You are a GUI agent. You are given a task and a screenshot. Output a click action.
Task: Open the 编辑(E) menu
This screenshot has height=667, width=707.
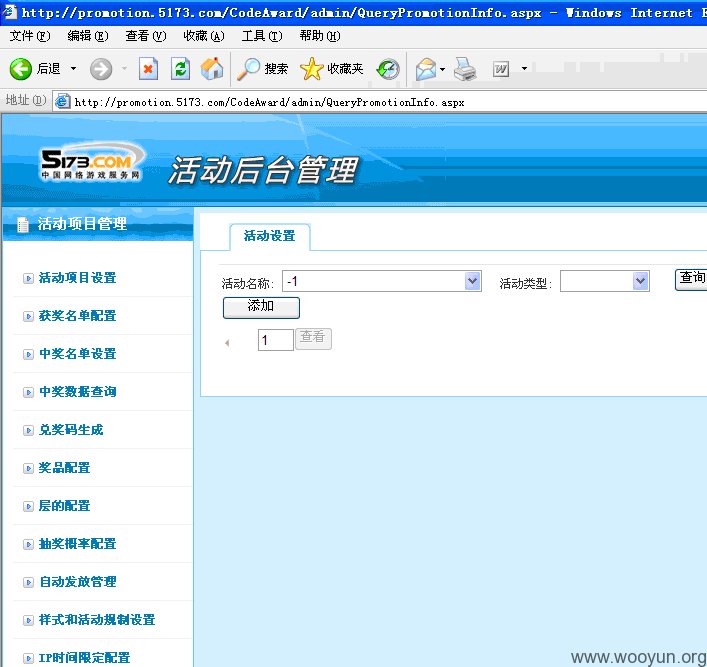tap(87, 36)
